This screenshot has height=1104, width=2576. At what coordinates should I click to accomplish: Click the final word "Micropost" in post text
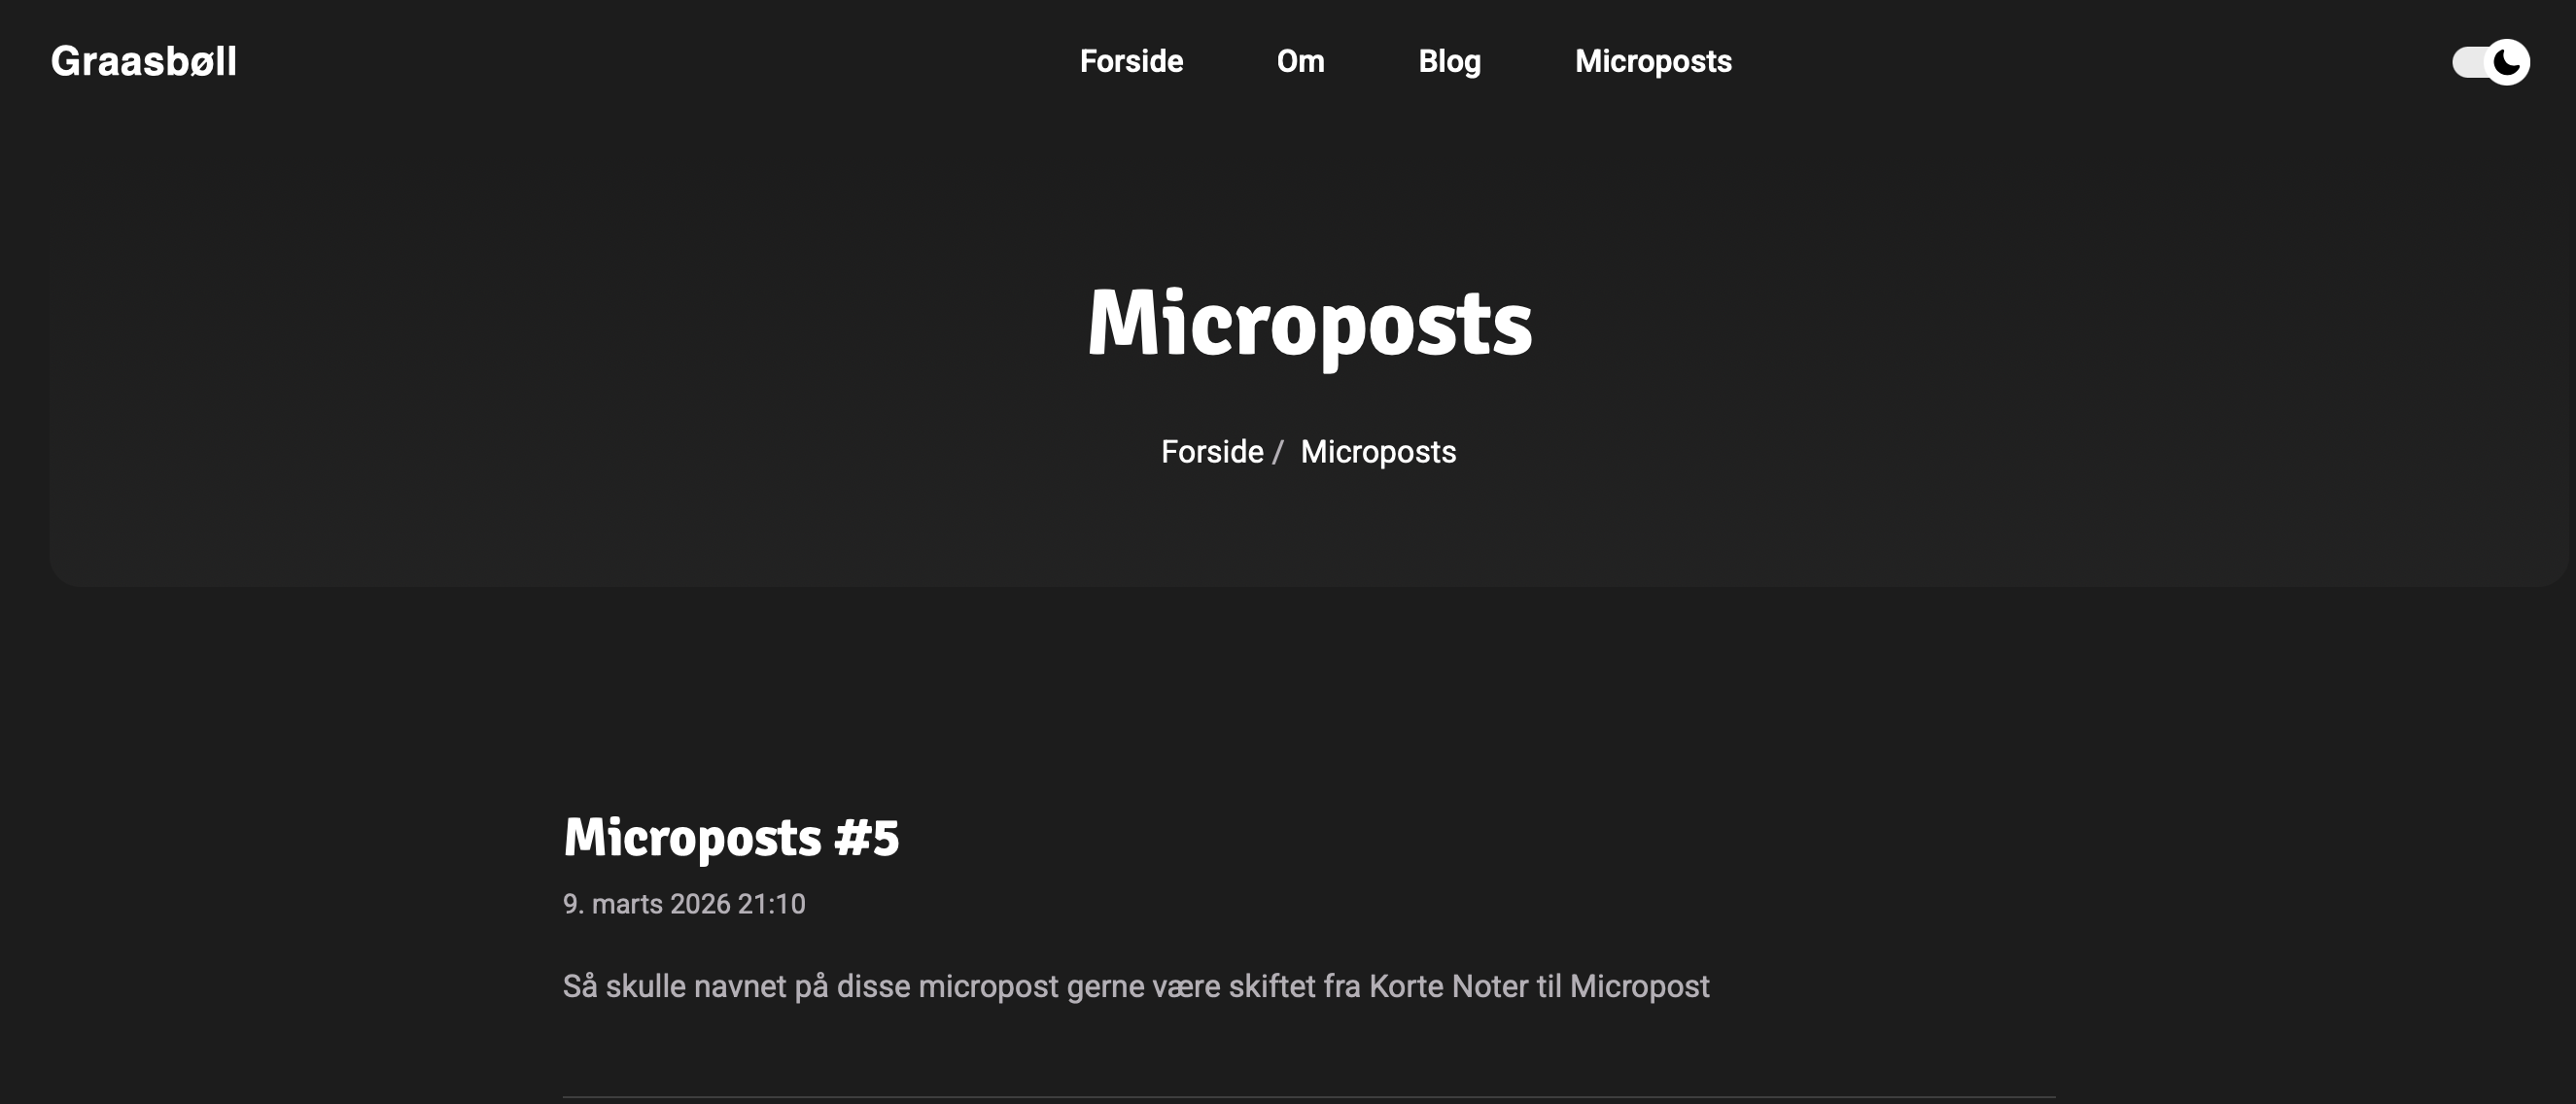(x=1639, y=987)
